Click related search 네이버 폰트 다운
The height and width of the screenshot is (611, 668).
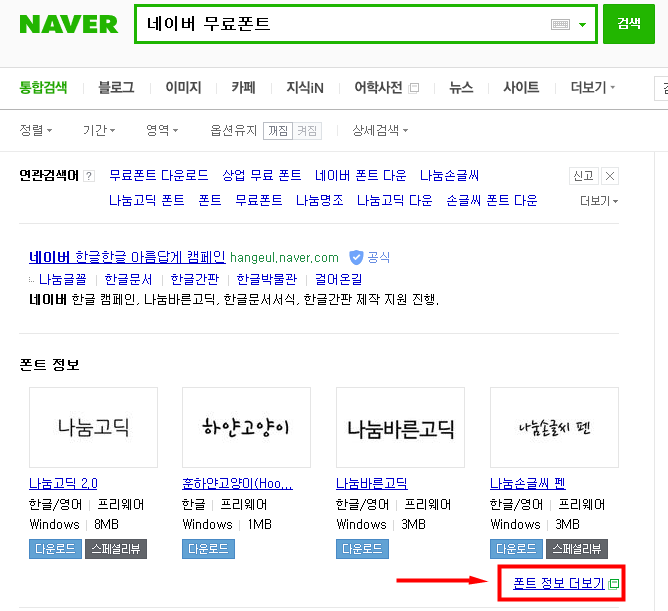360,175
